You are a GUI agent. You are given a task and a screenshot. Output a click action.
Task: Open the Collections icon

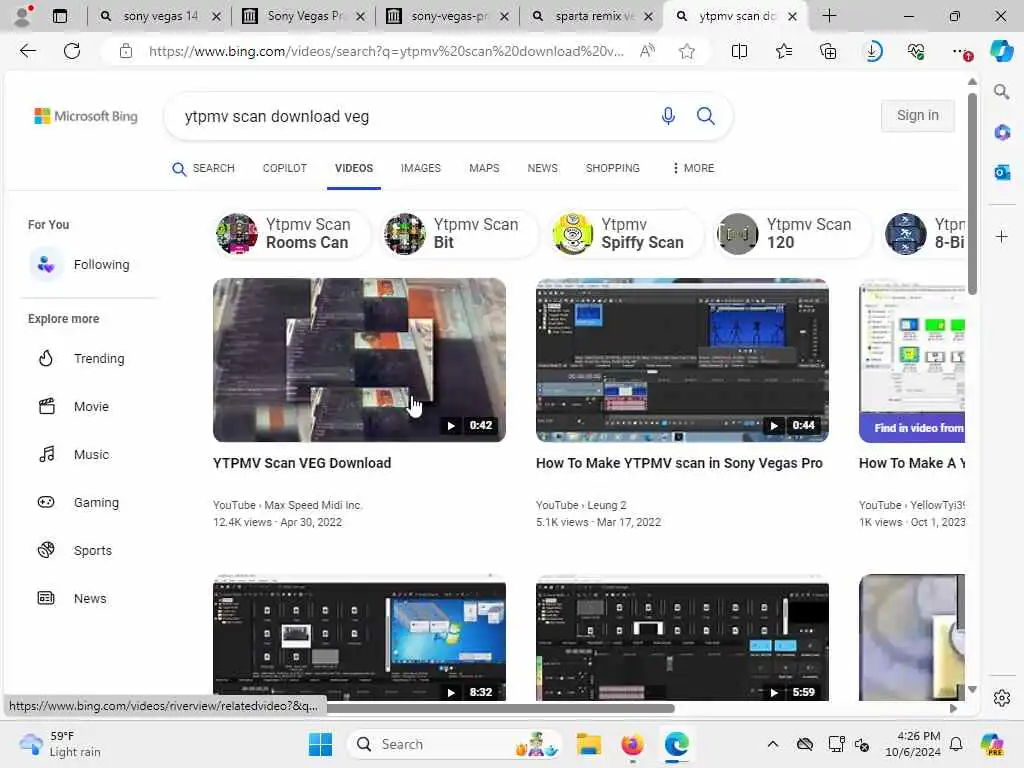click(828, 51)
